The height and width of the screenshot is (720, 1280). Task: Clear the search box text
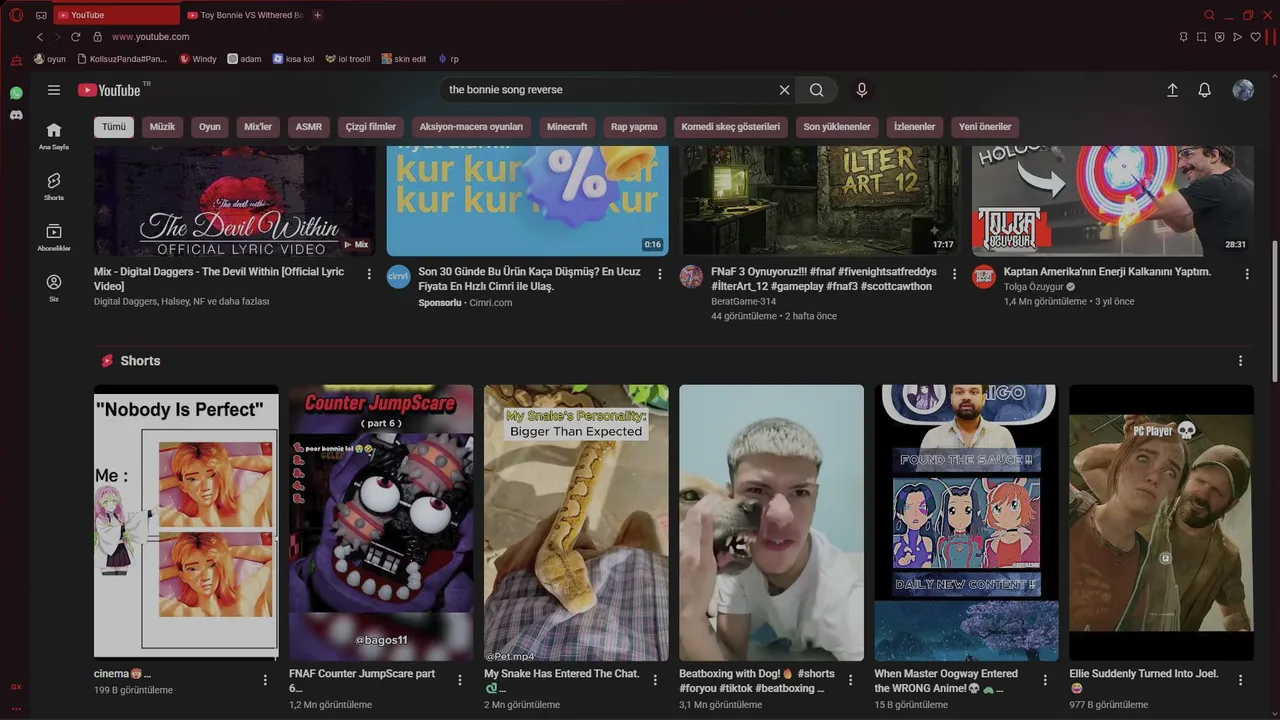[785, 90]
